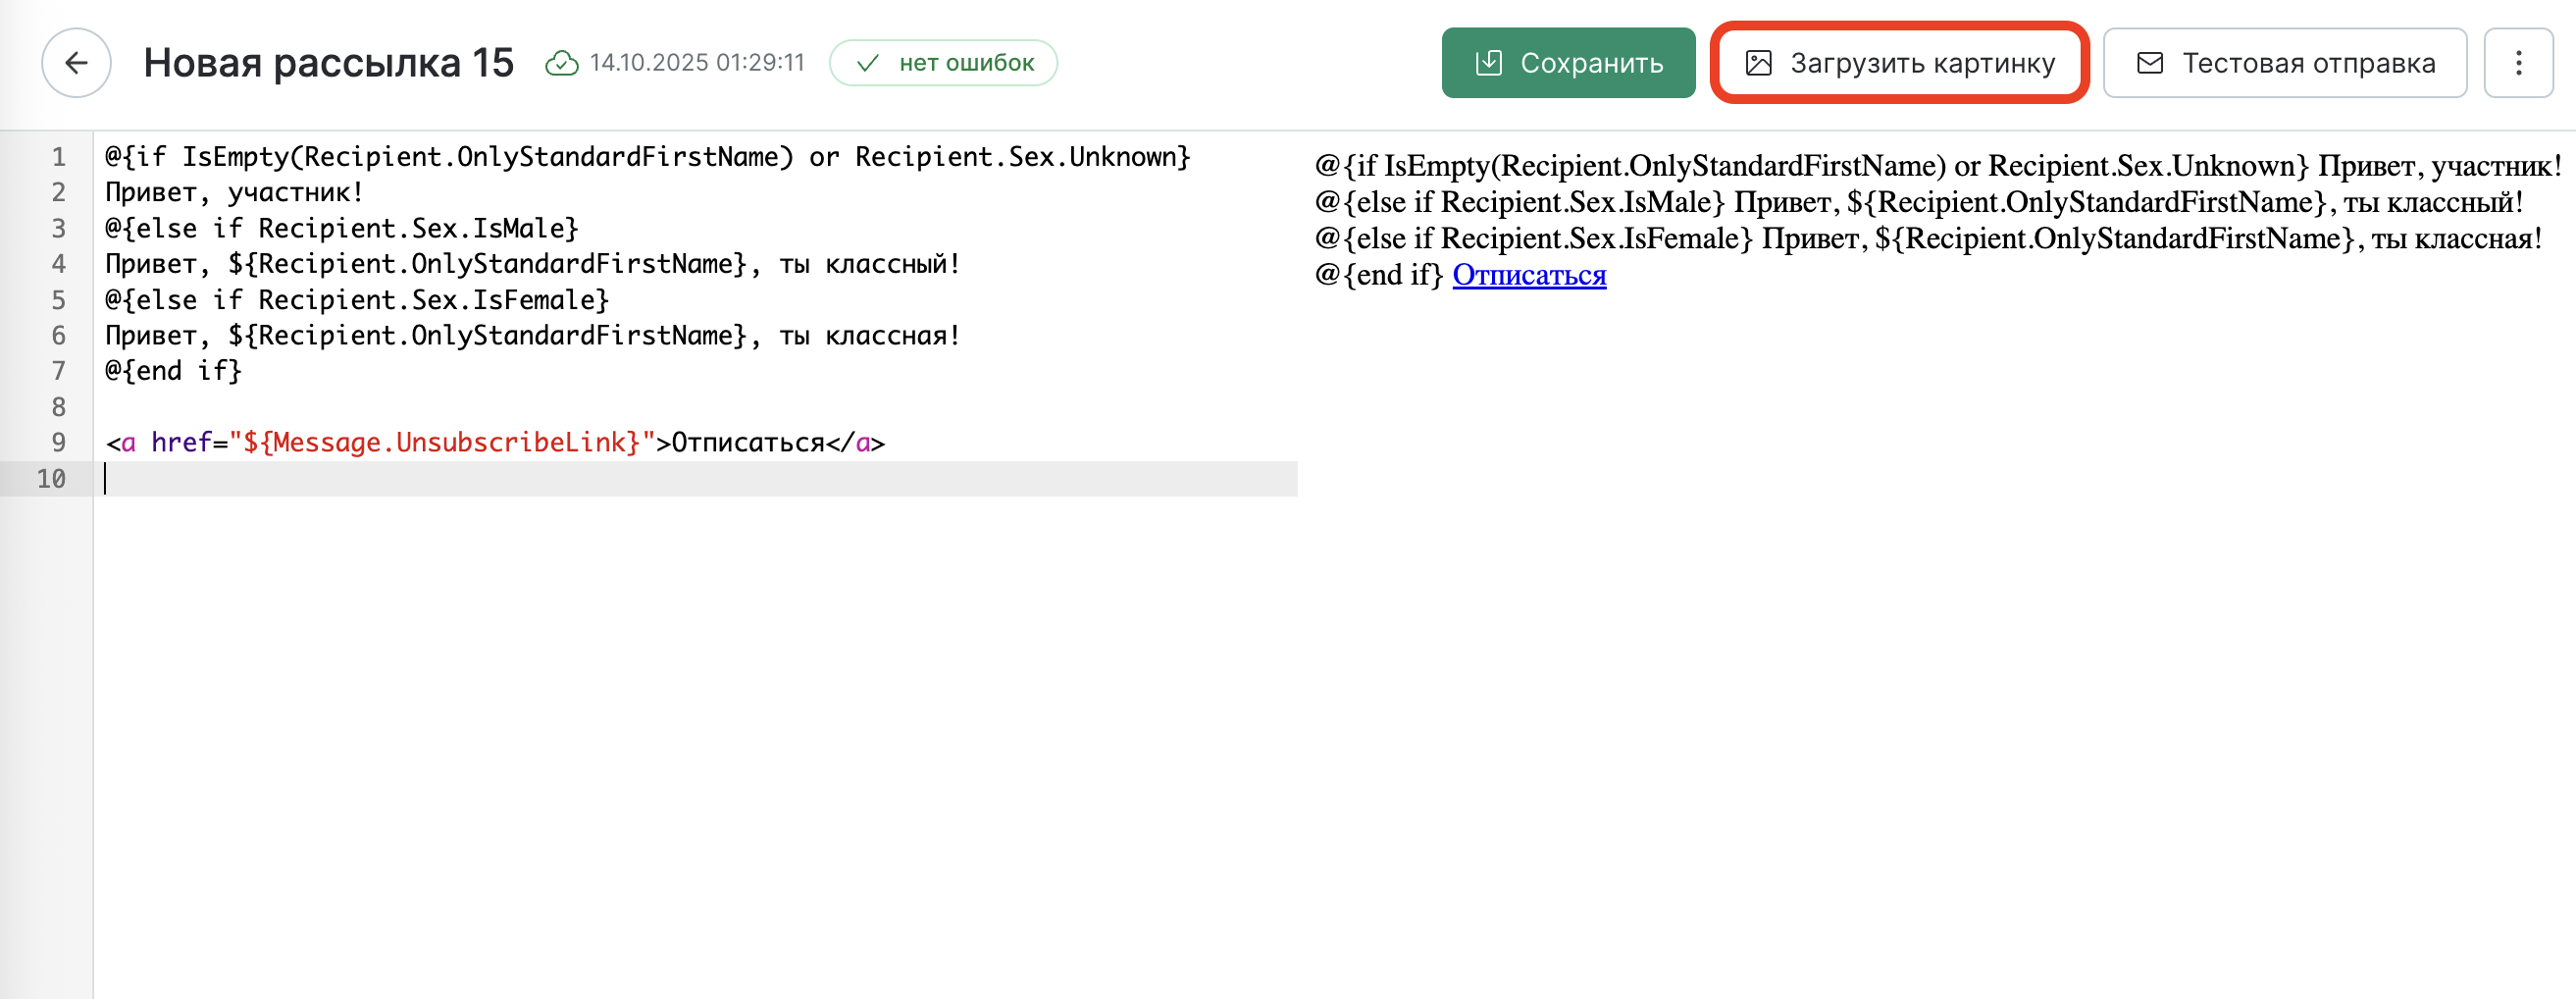
Task: Open the three-dot more options menu
Action: [x=2518, y=63]
